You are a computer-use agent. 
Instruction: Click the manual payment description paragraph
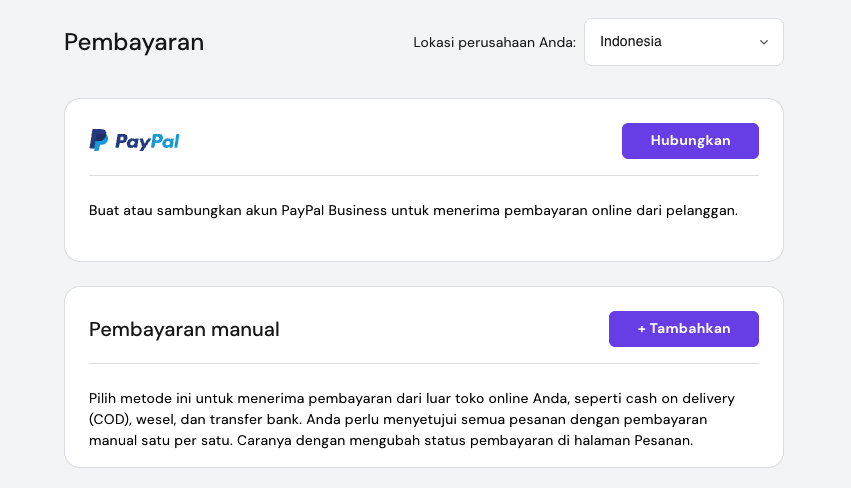pyautogui.click(x=412, y=419)
